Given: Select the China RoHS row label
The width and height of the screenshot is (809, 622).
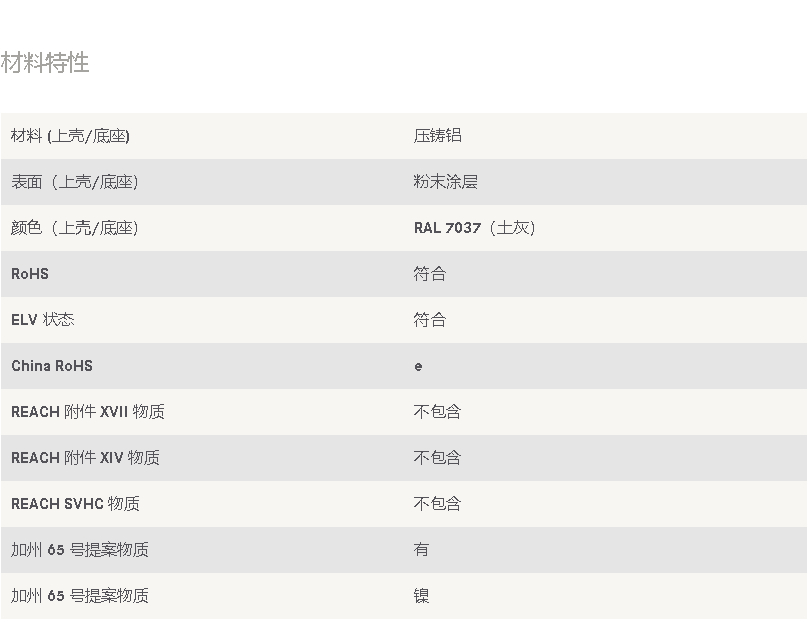Looking at the screenshot, I should pyautogui.click(x=52, y=366).
